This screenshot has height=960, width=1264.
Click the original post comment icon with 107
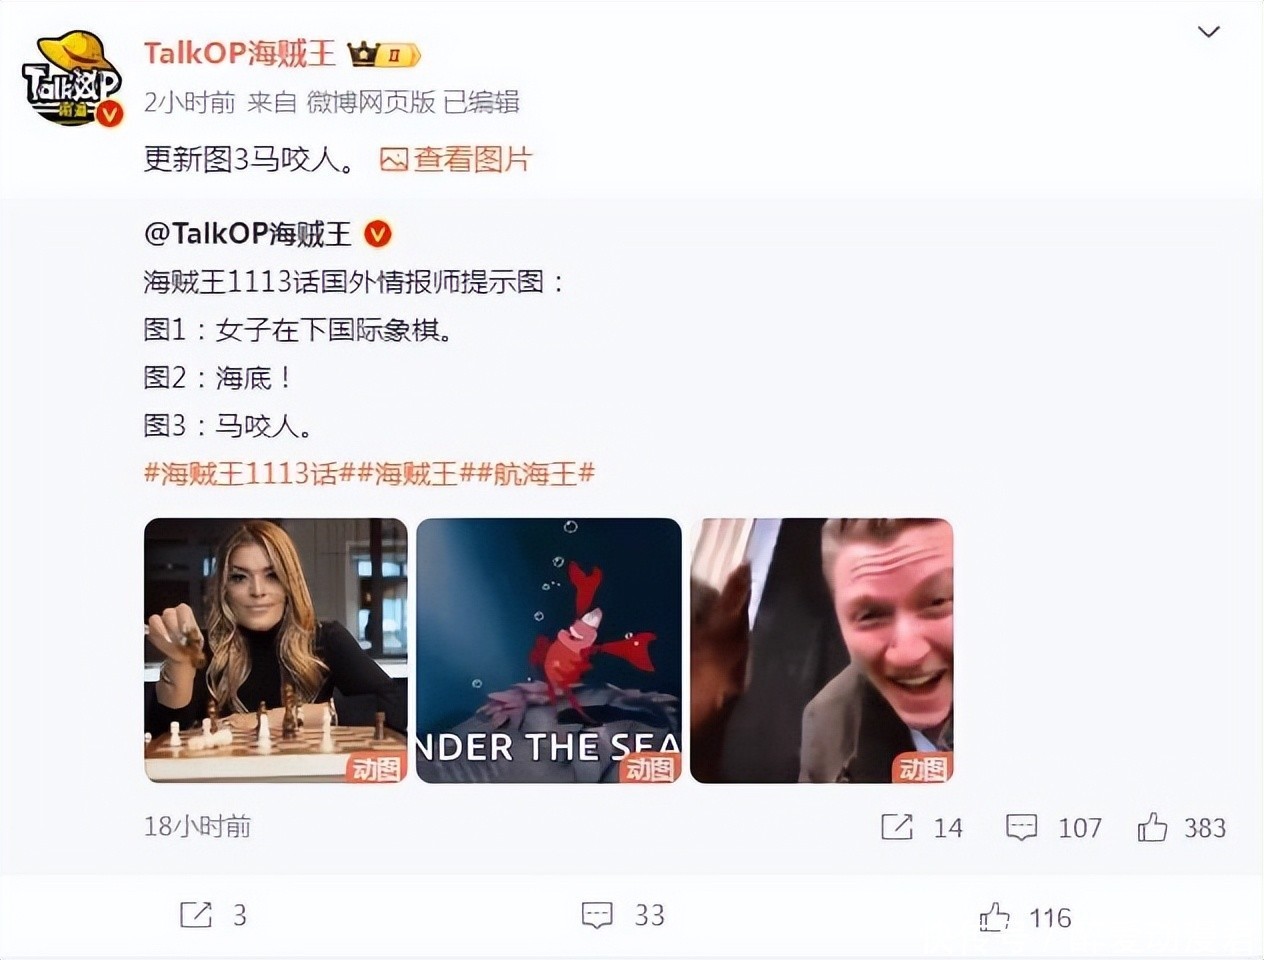pos(1021,827)
